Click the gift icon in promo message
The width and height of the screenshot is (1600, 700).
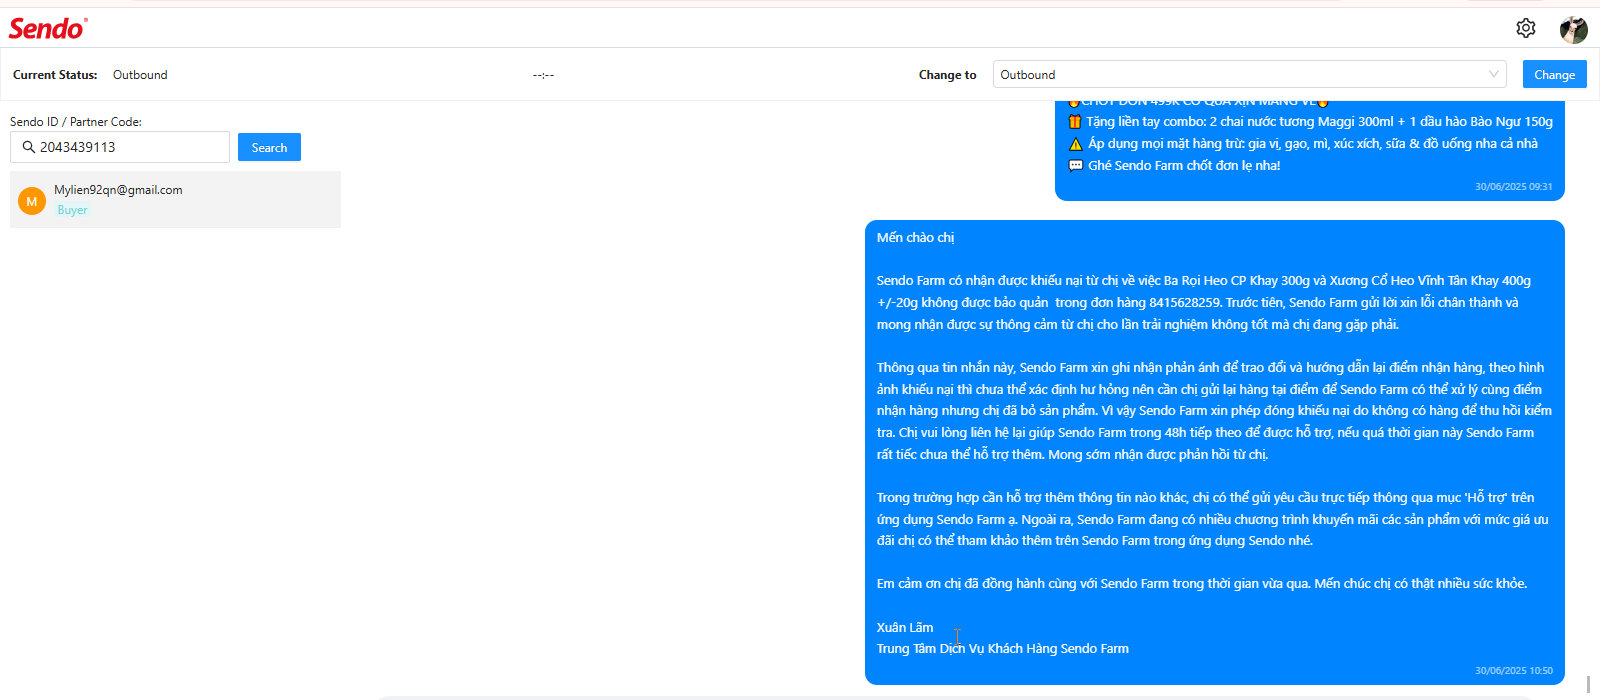(x=1075, y=122)
